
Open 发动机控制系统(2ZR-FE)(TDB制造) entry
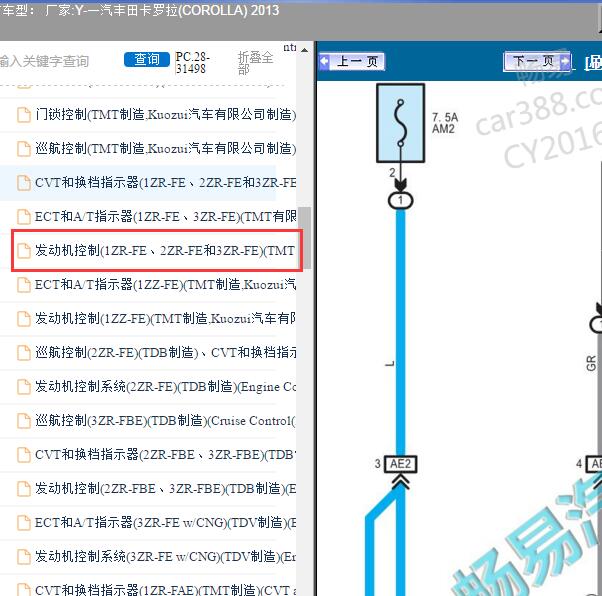165,386
